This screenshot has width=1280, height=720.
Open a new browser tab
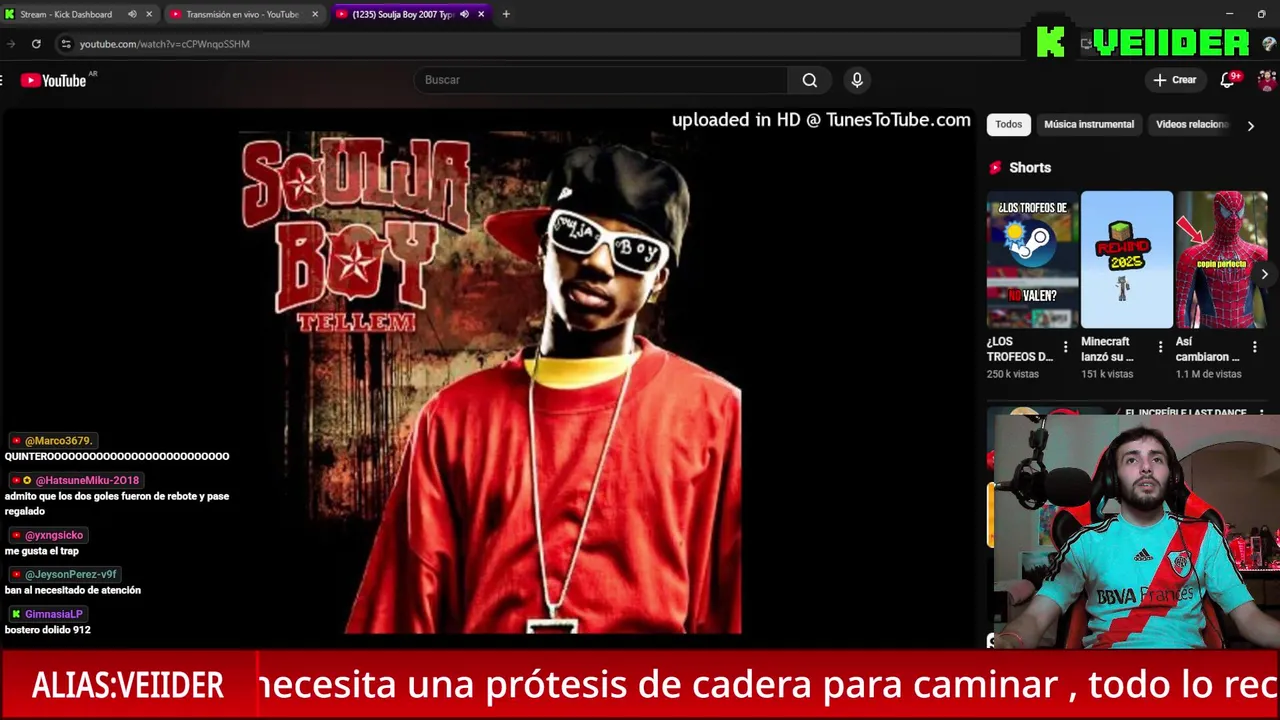[x=506, y=14]
